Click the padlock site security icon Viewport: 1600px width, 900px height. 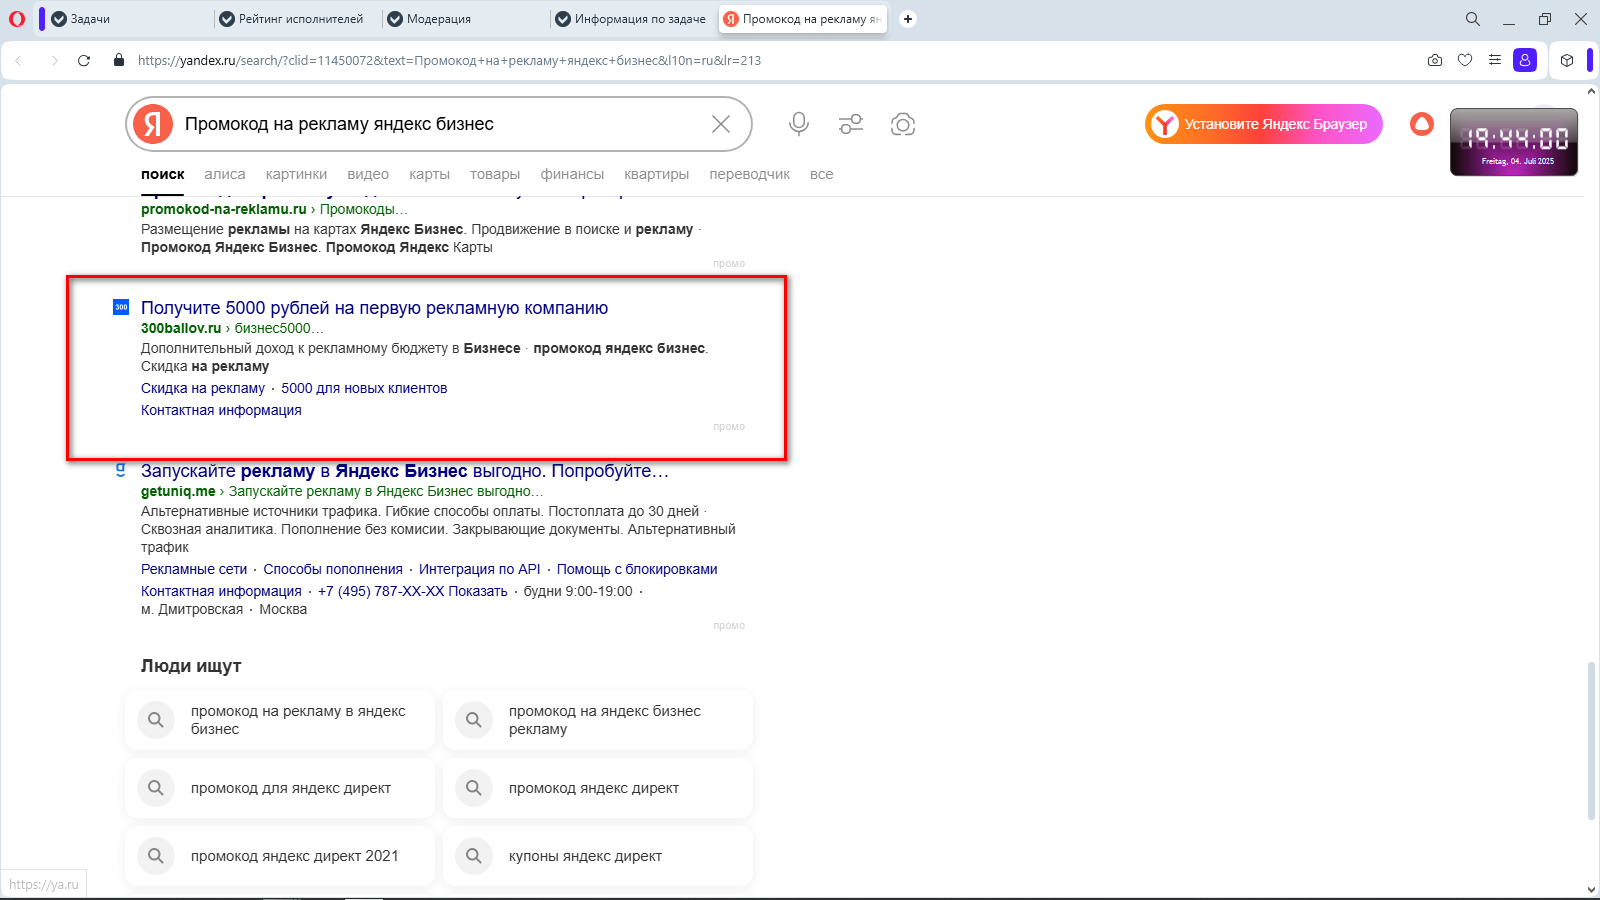119,60
